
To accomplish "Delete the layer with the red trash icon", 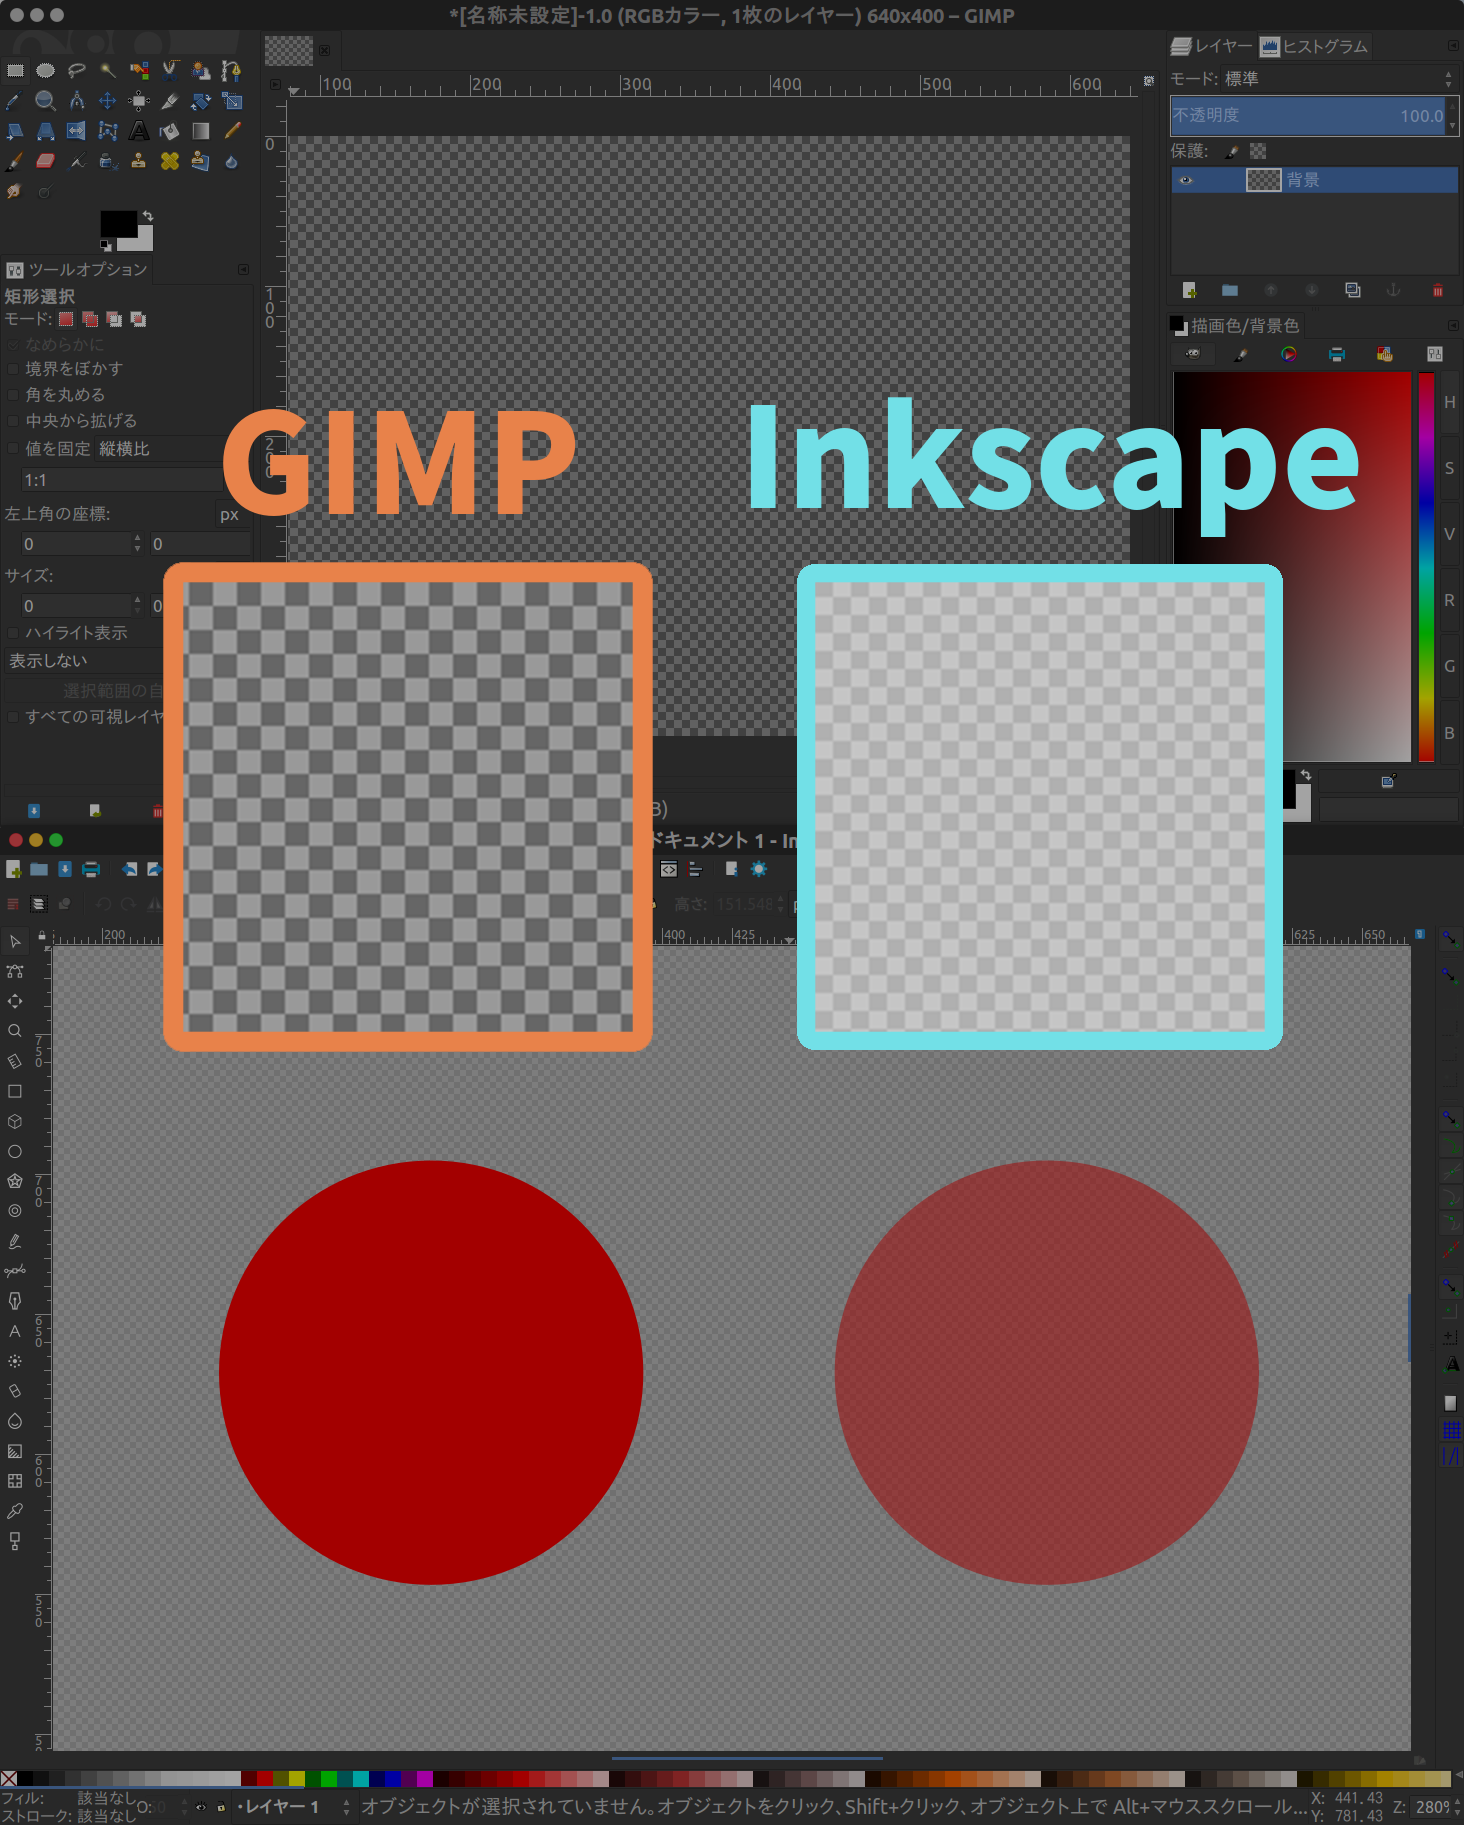I will pyautogui.click(x=1437, y=290).
